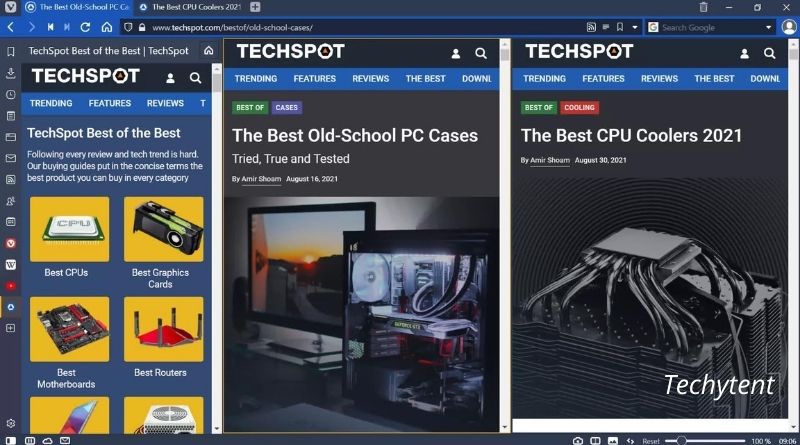The height and width of the screenshot is (445, 800).
Task: Open the Vivaldi web panel icon
Action: [10, 243]
